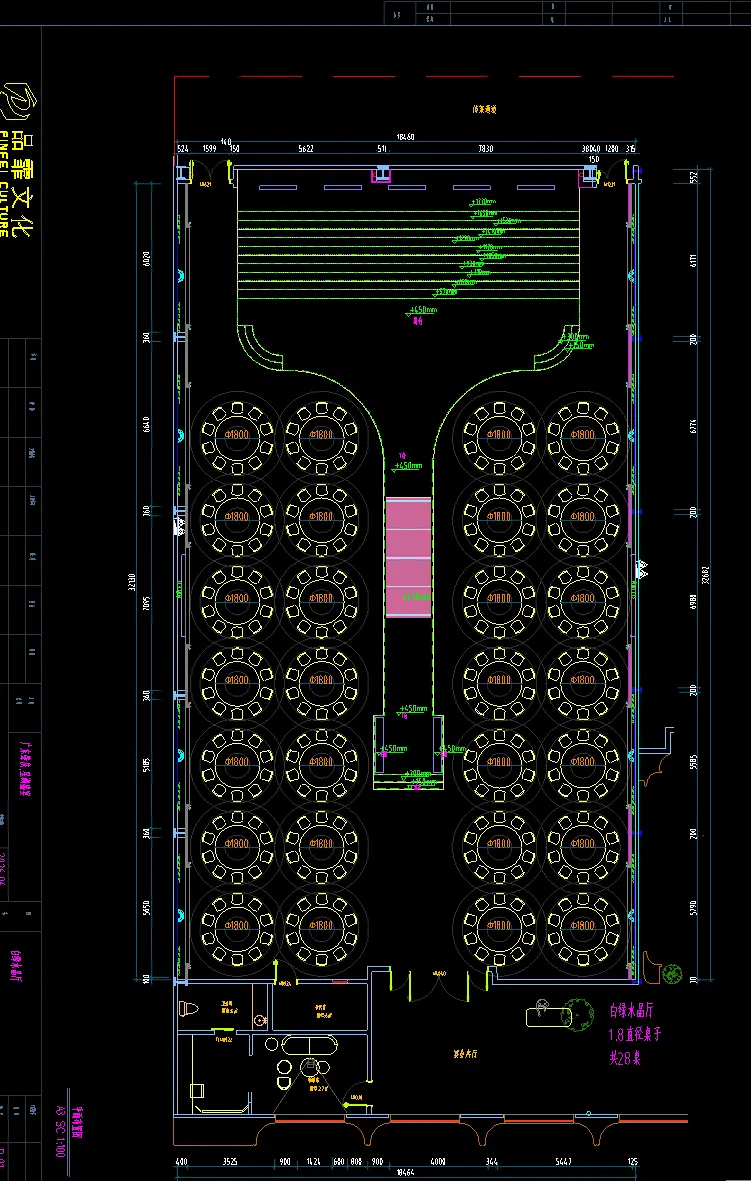751x1181 pixels.
Task: Click the yellow room label above the stage
Action: (x=484, y=109)
